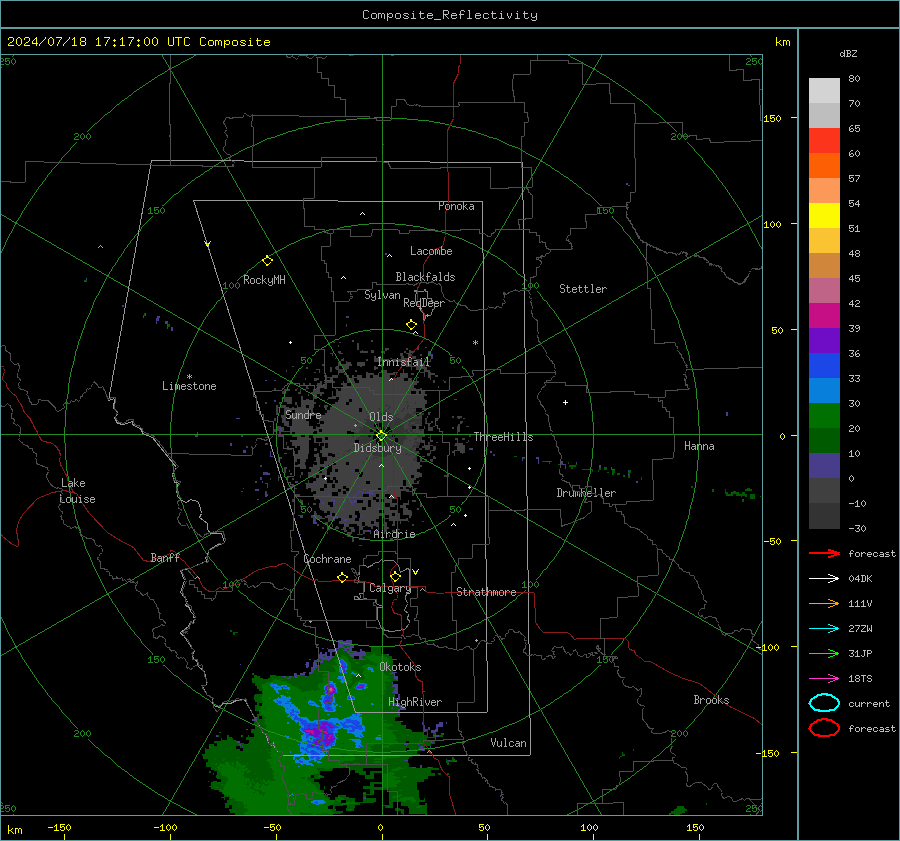Image resolution: width=900 pixels, height=841 pixels.
Task: Click the -150 bottom axis tick label
Action: 59,827
